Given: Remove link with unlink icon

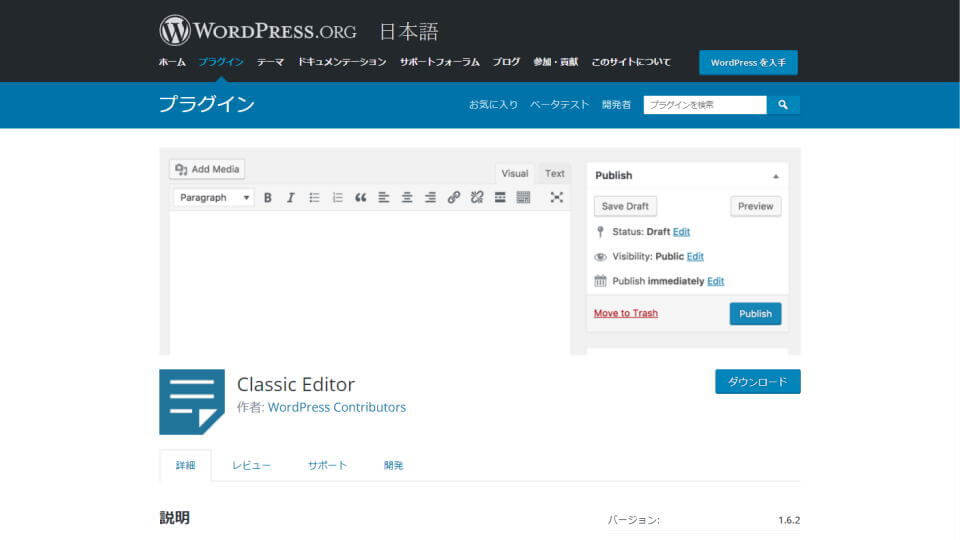Looking at the screenshot, I should (x=477, y=198).
